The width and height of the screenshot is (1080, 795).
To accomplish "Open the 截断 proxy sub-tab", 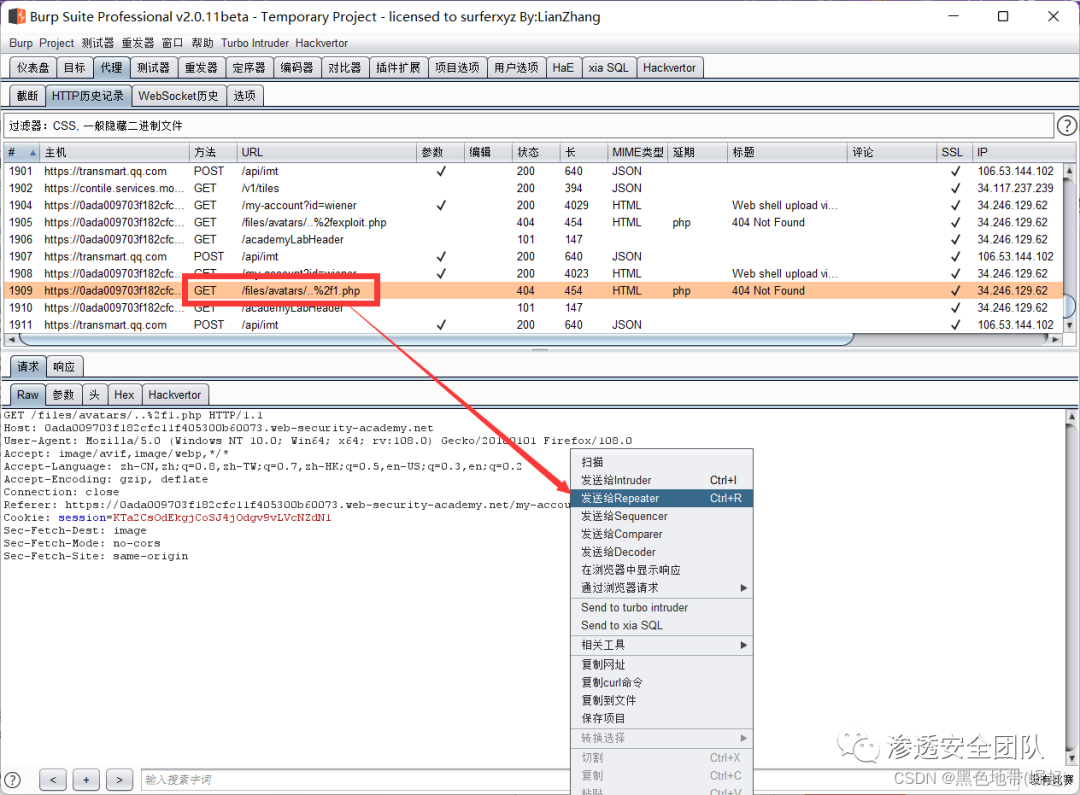I will [x=28, y=96].
